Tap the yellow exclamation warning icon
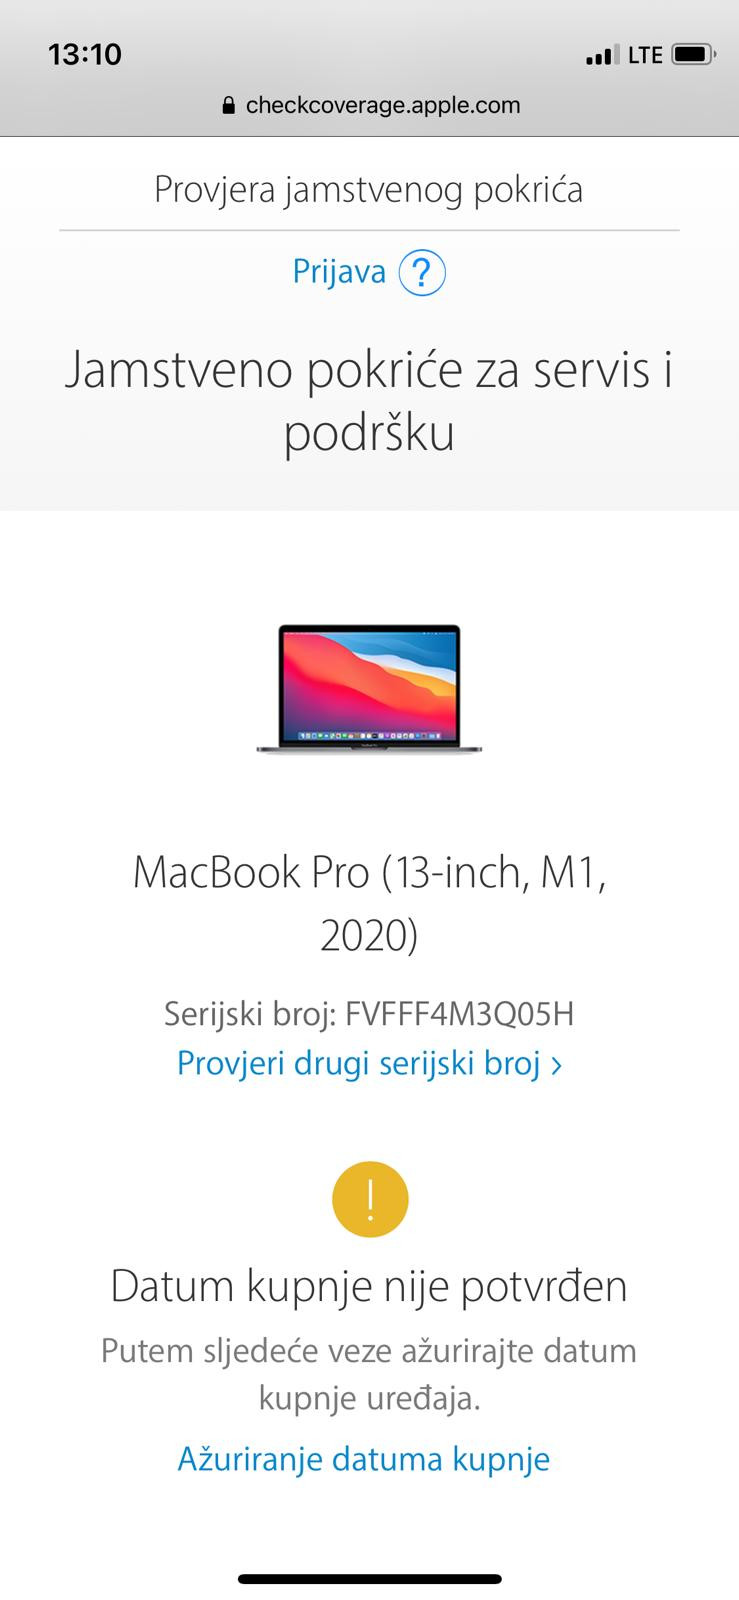 [x=370, y=1199]
